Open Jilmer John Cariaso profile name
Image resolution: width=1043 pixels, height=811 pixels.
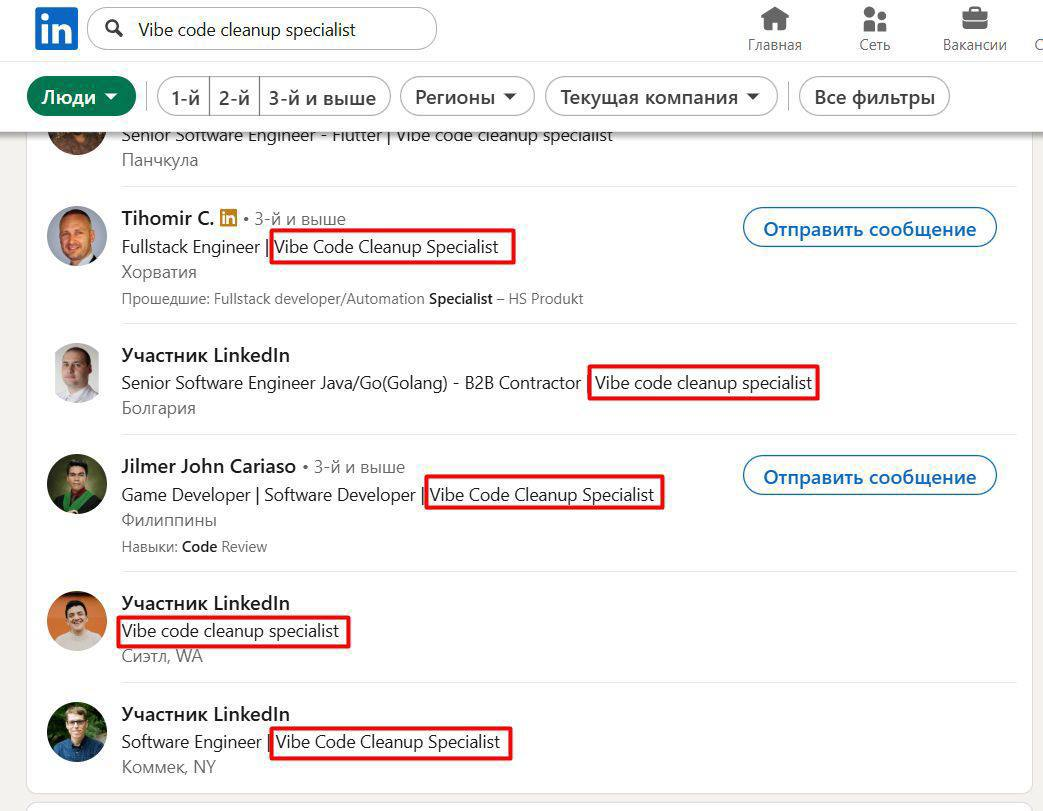coord(208,466)
